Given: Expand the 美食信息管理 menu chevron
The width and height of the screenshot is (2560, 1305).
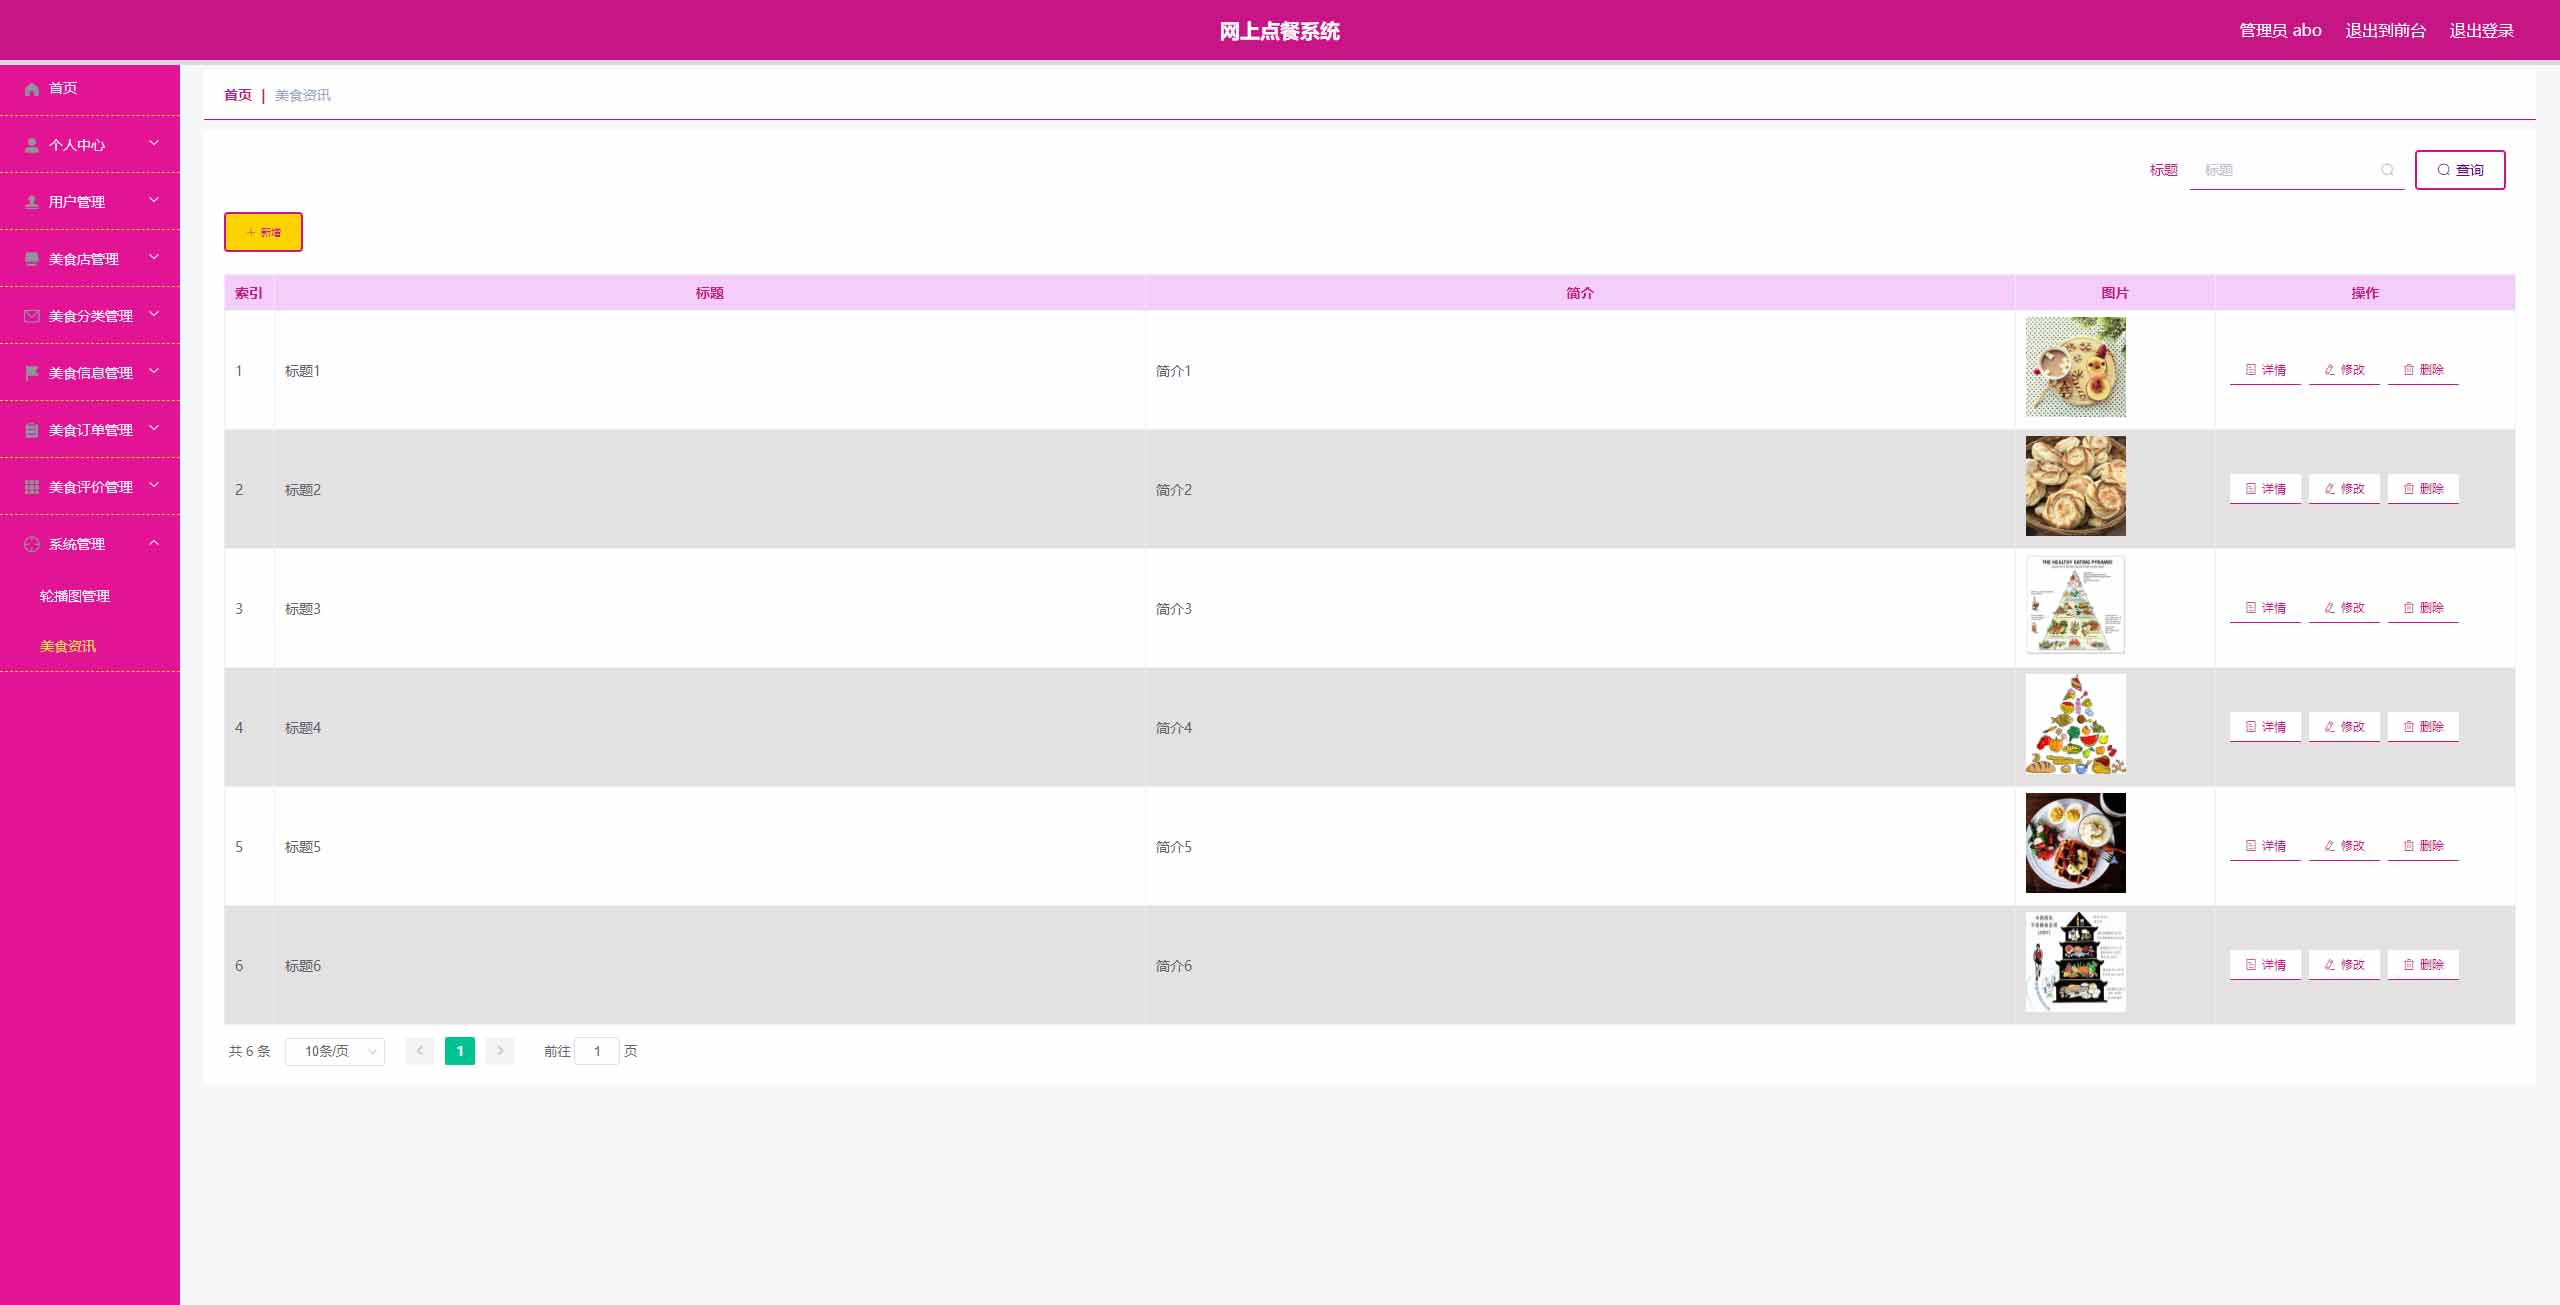Looking at the screenshot, I should tap(154, 372).
